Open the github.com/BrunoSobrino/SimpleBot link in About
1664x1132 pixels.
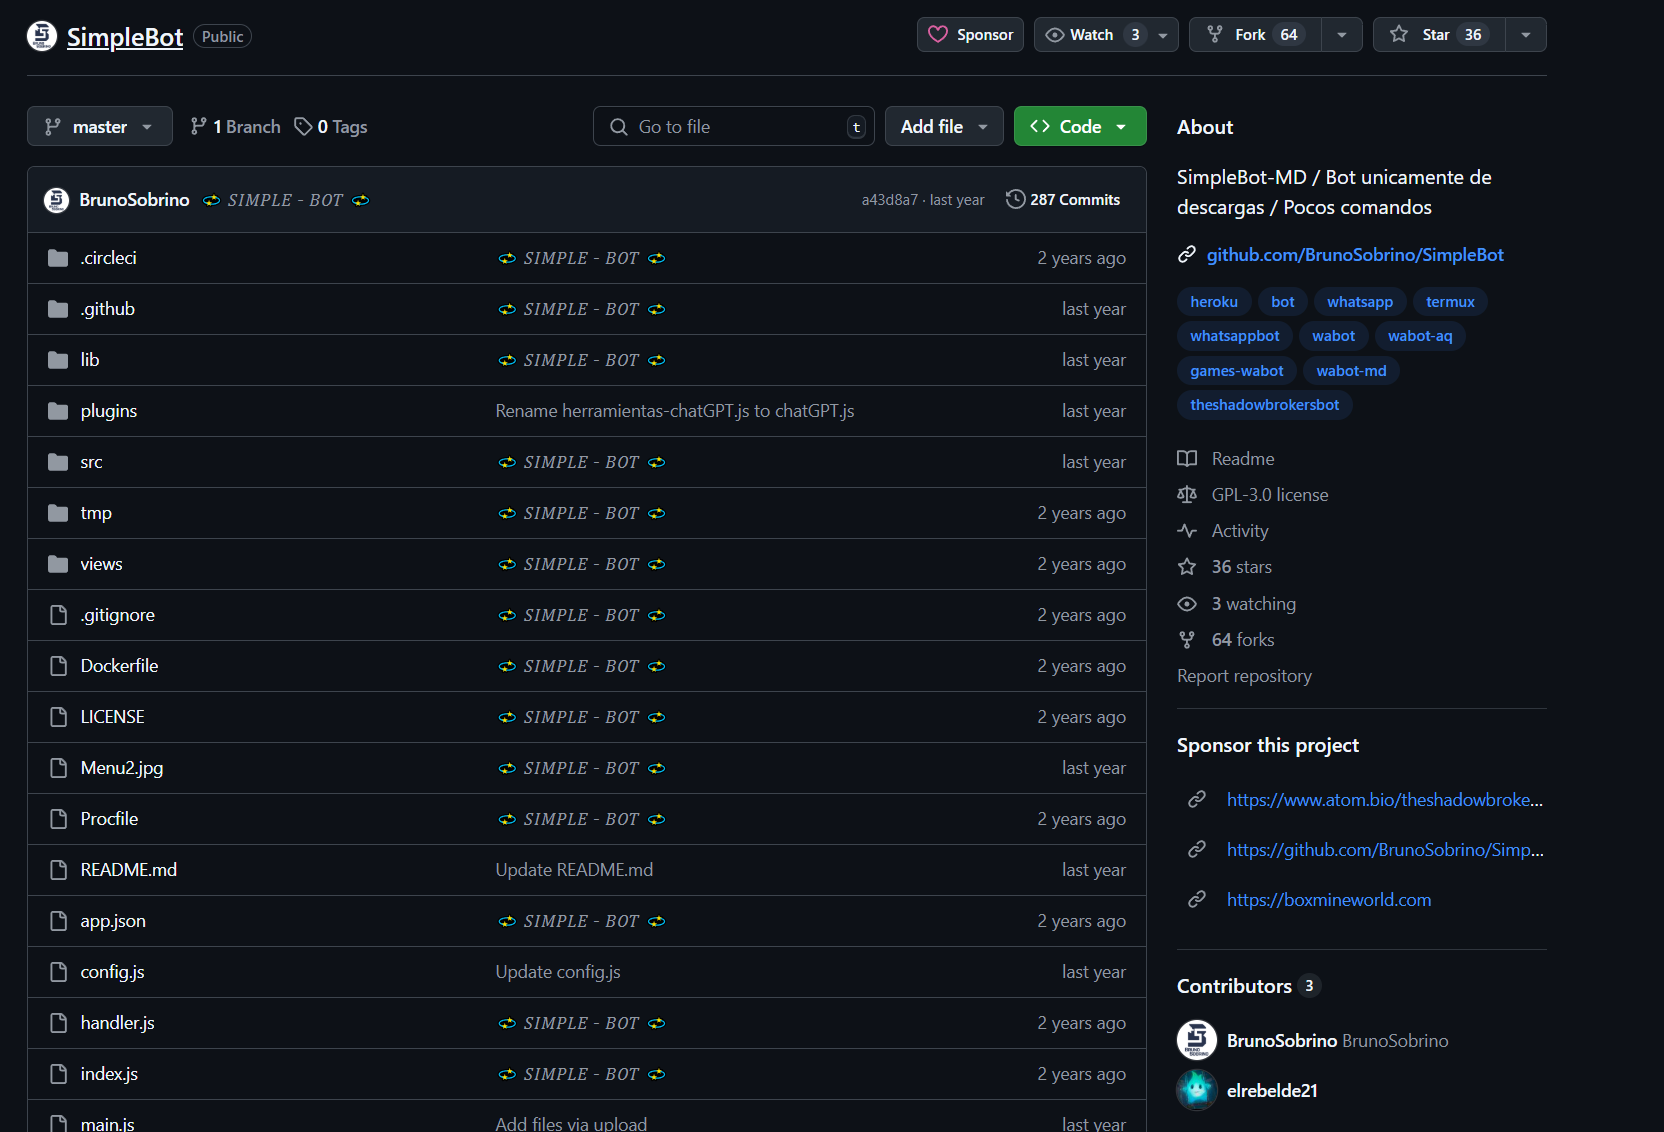pyautogui.click(x=1355, y=255)
